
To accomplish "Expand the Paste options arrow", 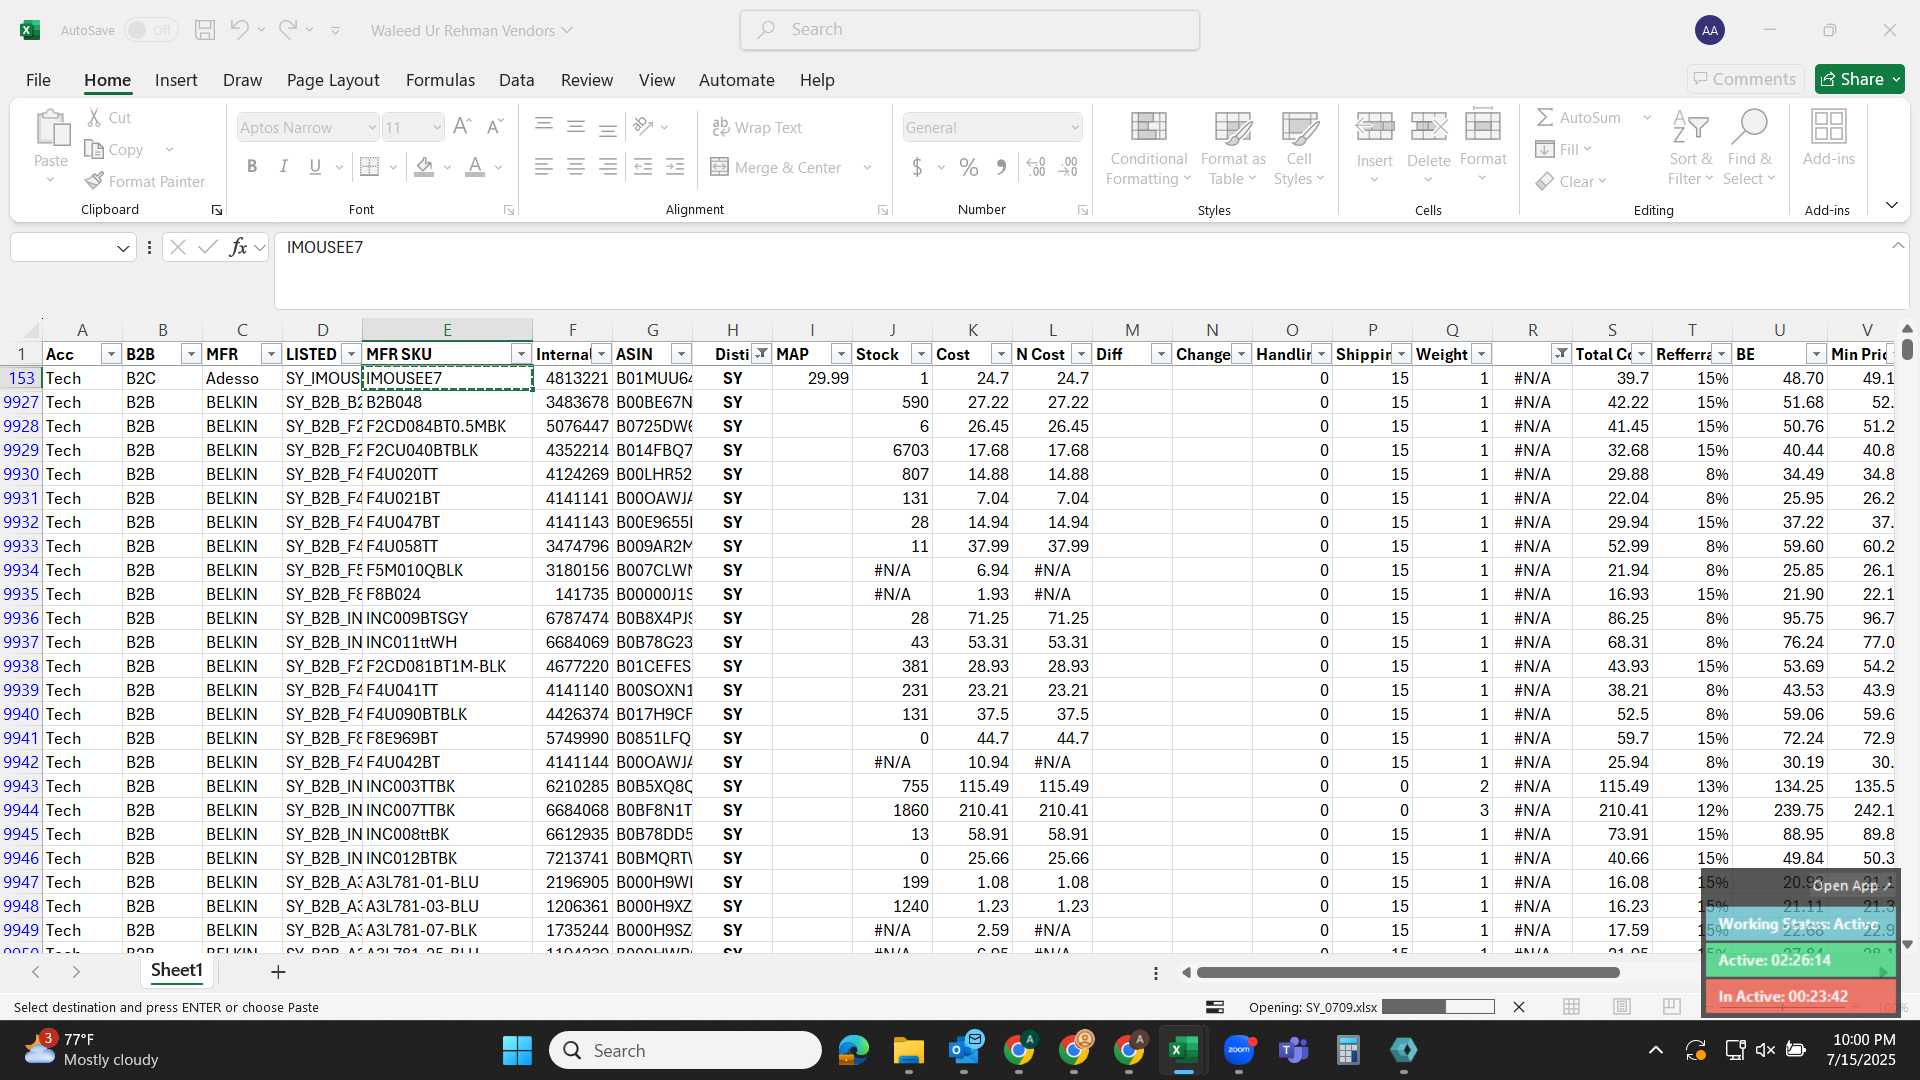I will [50, 180].
